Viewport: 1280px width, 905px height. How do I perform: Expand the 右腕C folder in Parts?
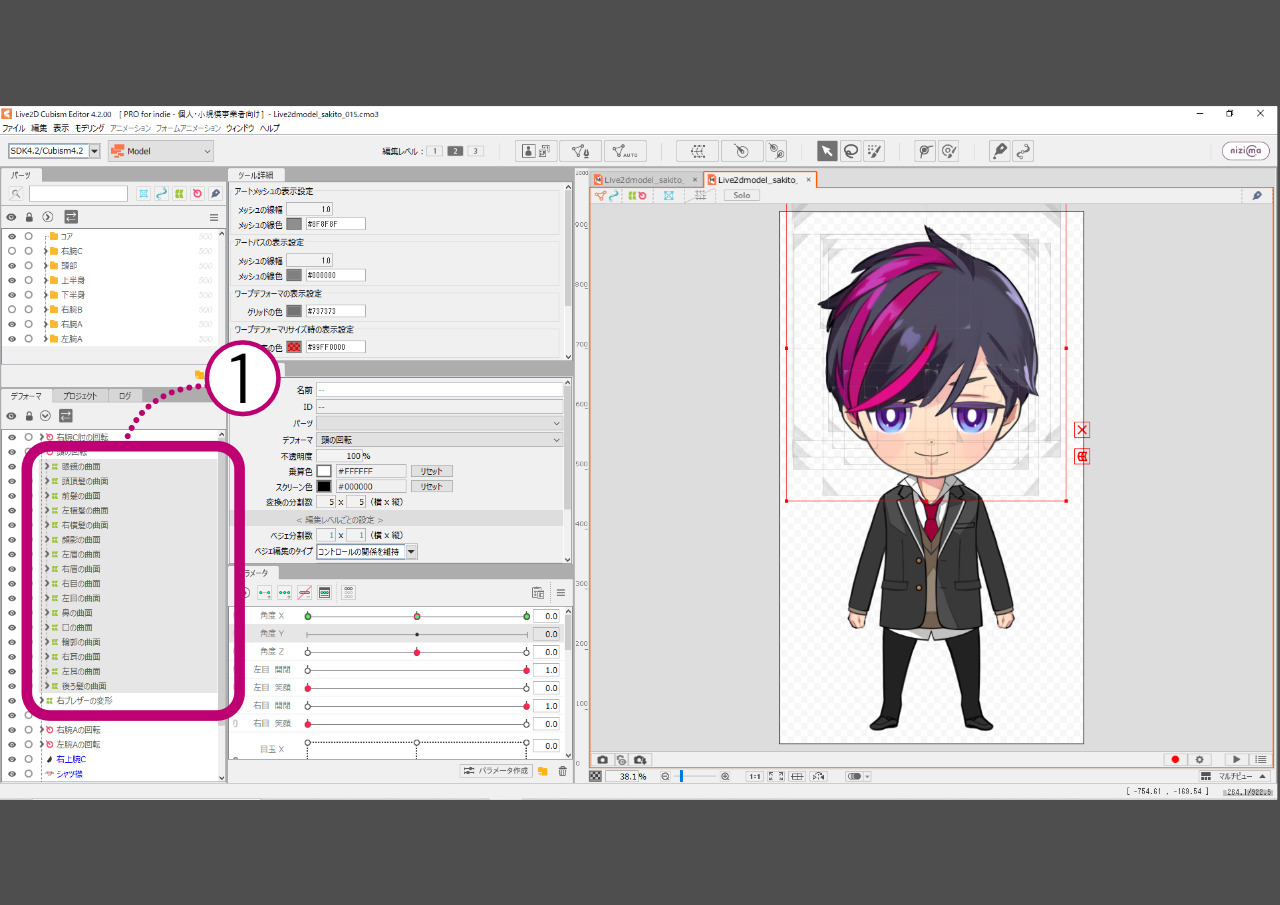point(45,251)
